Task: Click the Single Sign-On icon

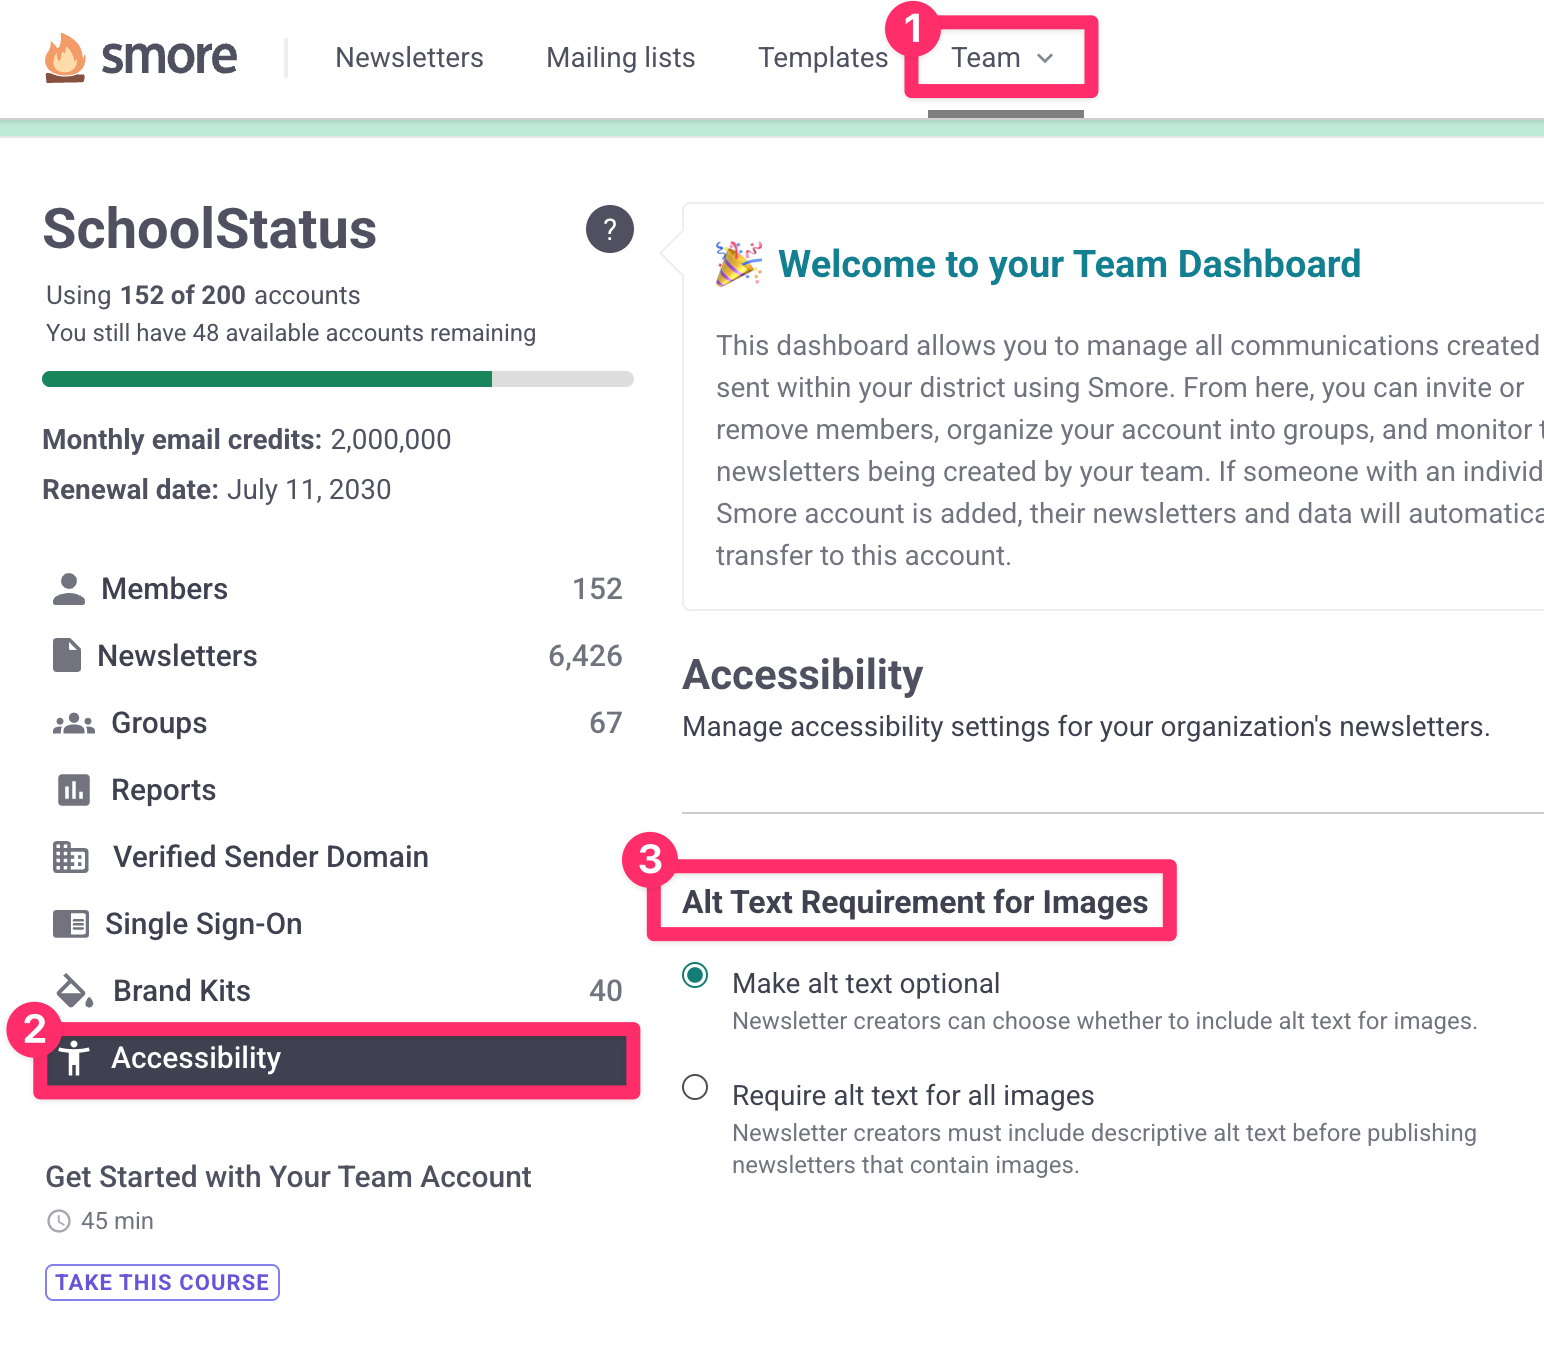Action: point(71,924)
